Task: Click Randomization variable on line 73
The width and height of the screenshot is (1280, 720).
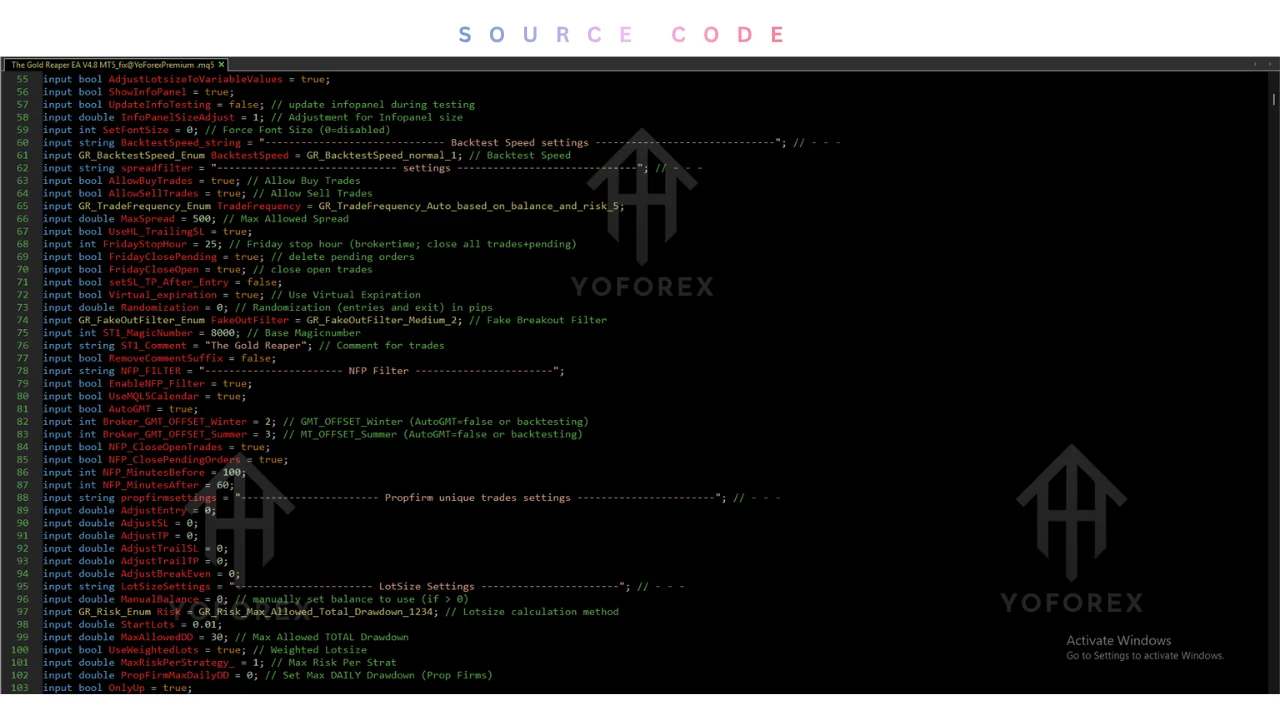Action: pos(159,308)
